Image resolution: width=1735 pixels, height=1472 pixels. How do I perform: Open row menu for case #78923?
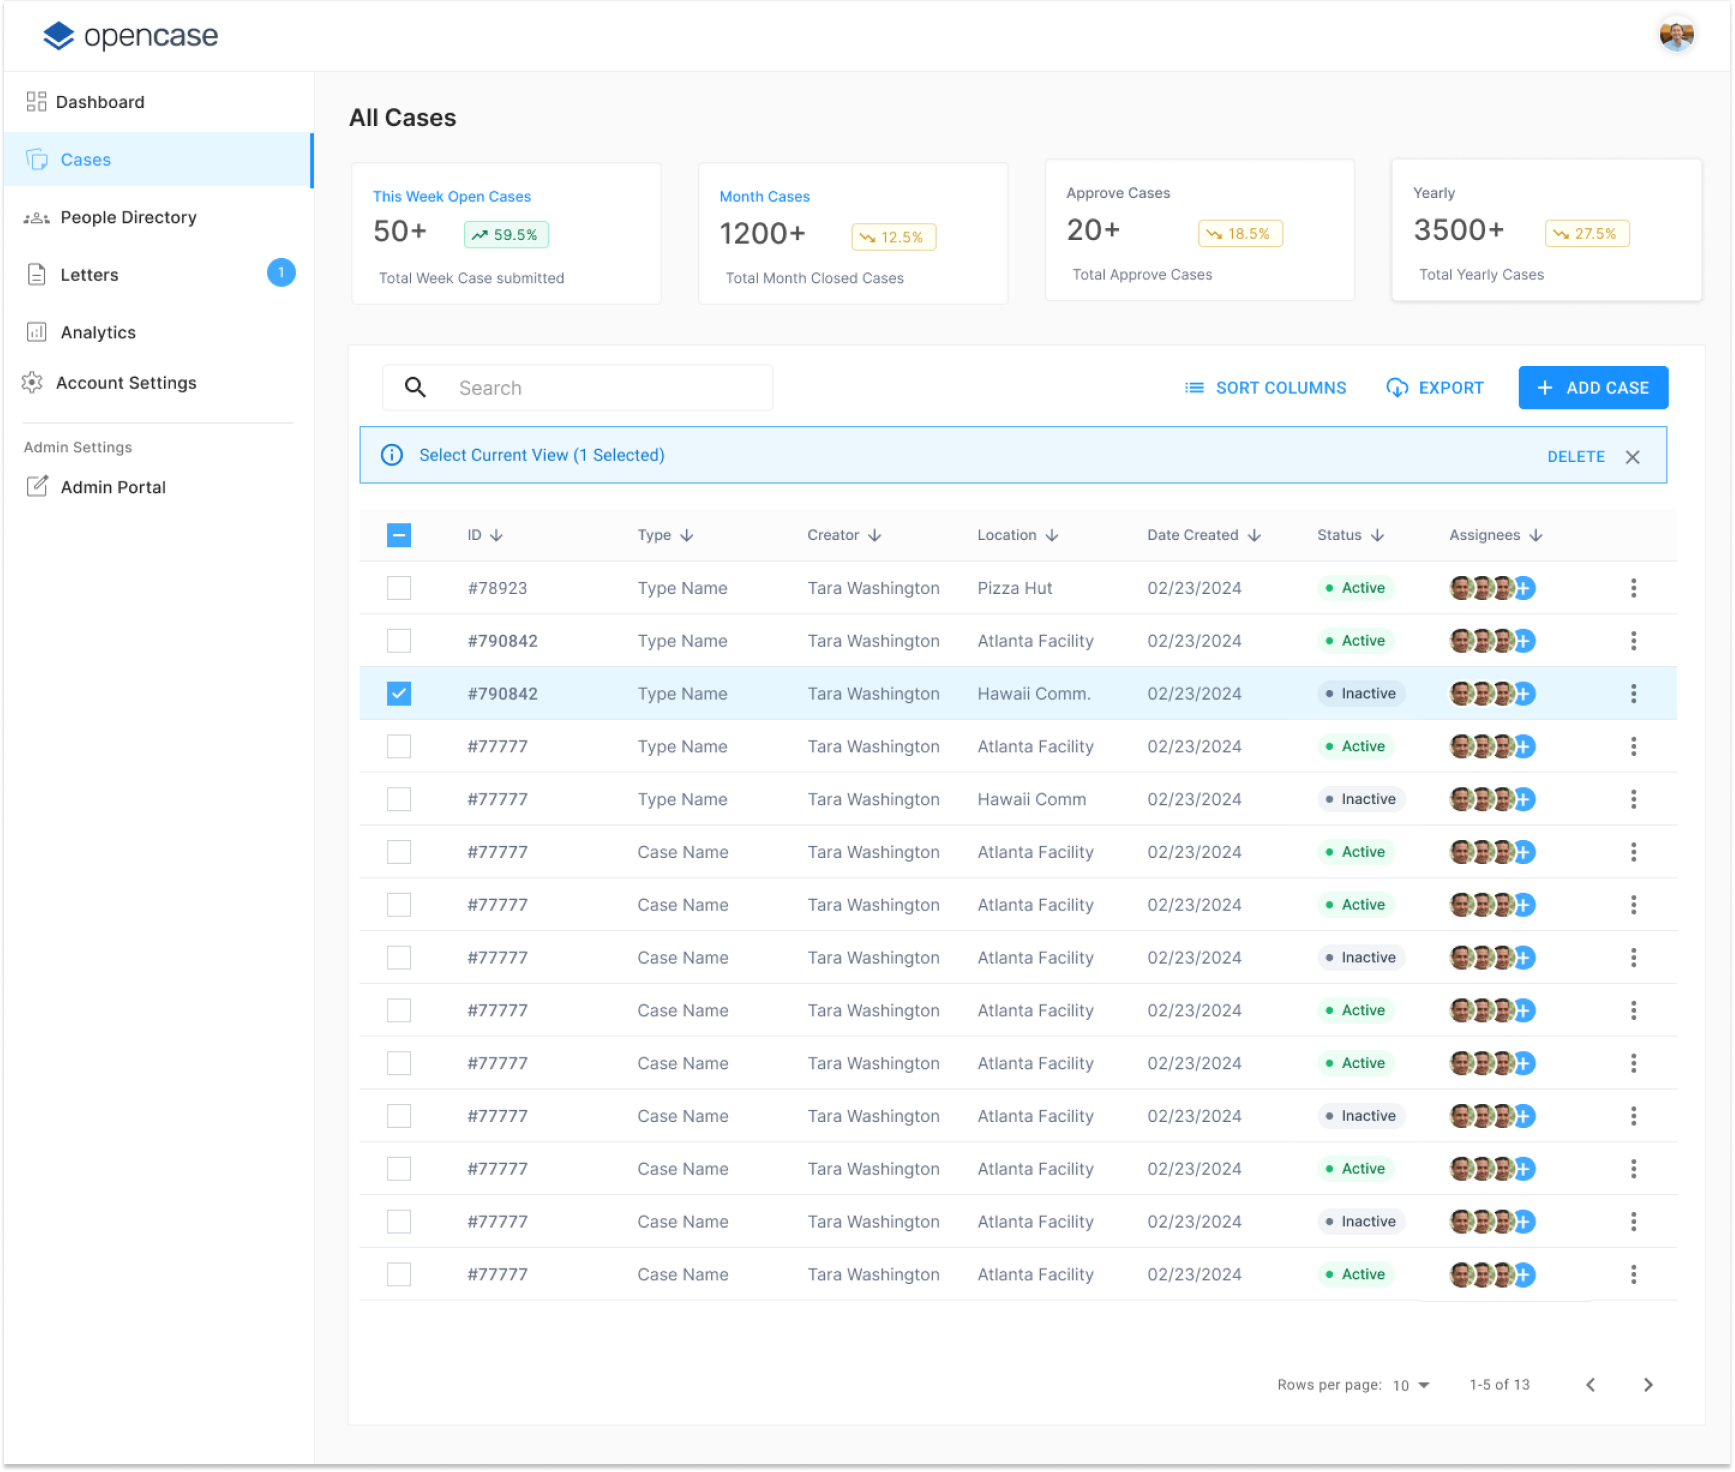[1633, 588]
